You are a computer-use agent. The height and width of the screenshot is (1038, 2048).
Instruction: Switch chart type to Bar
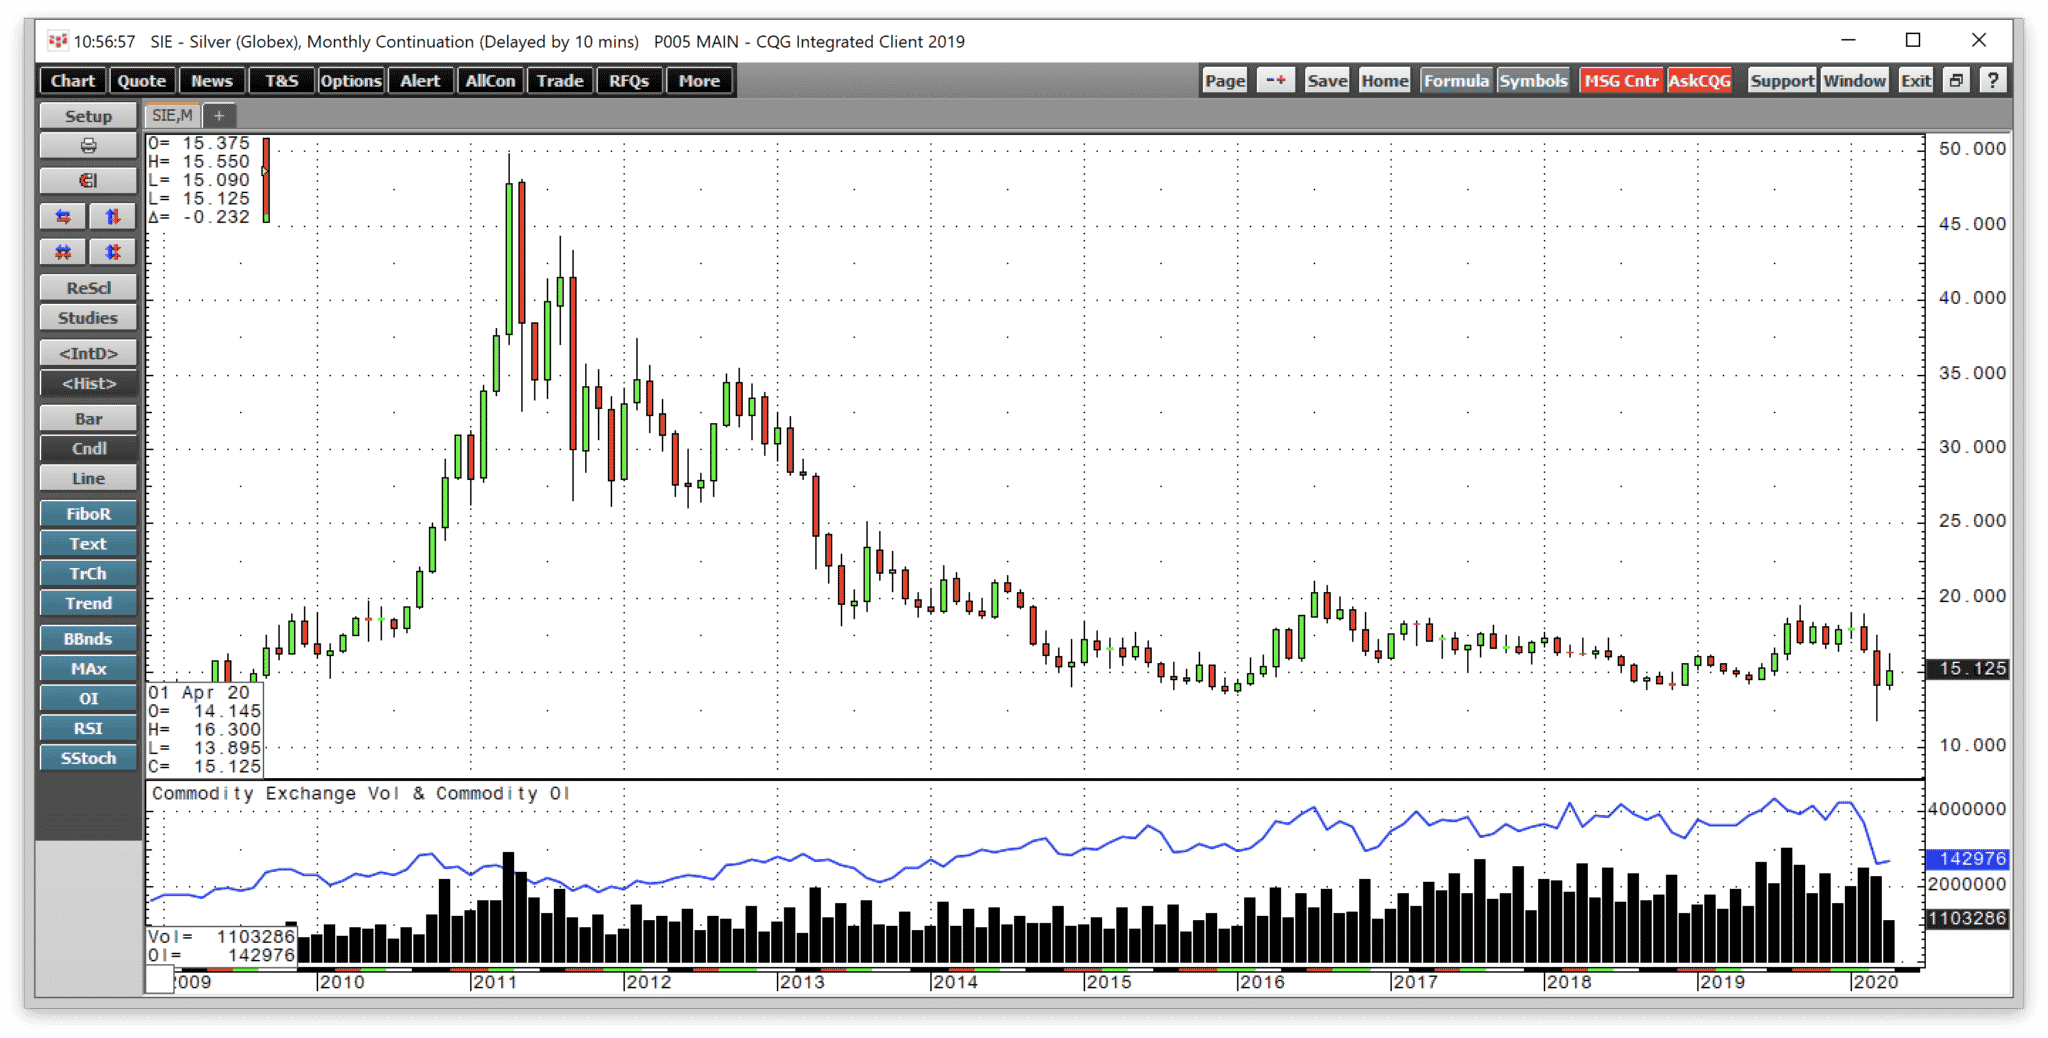pos(88,419)
